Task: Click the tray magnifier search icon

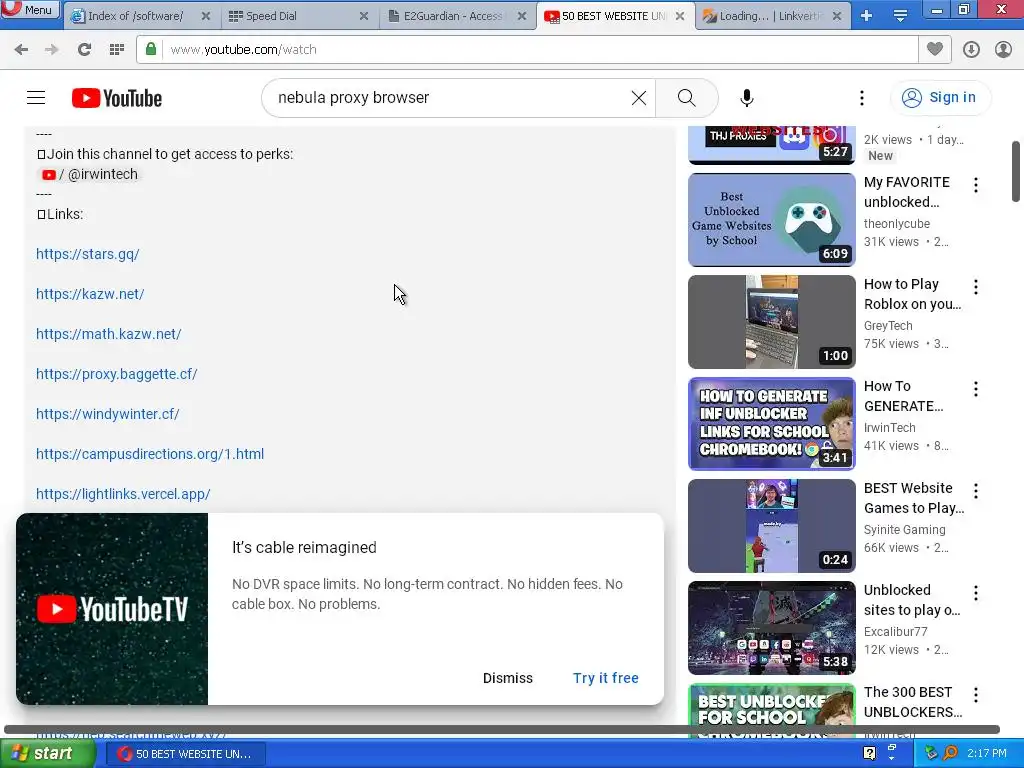Action: (950, 754)
